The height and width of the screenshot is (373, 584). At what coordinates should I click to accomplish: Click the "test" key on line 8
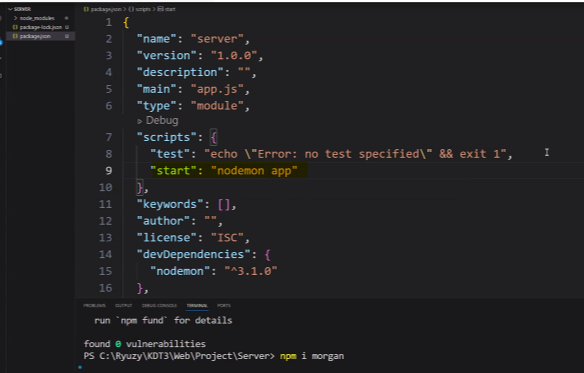tap(170, 154)
